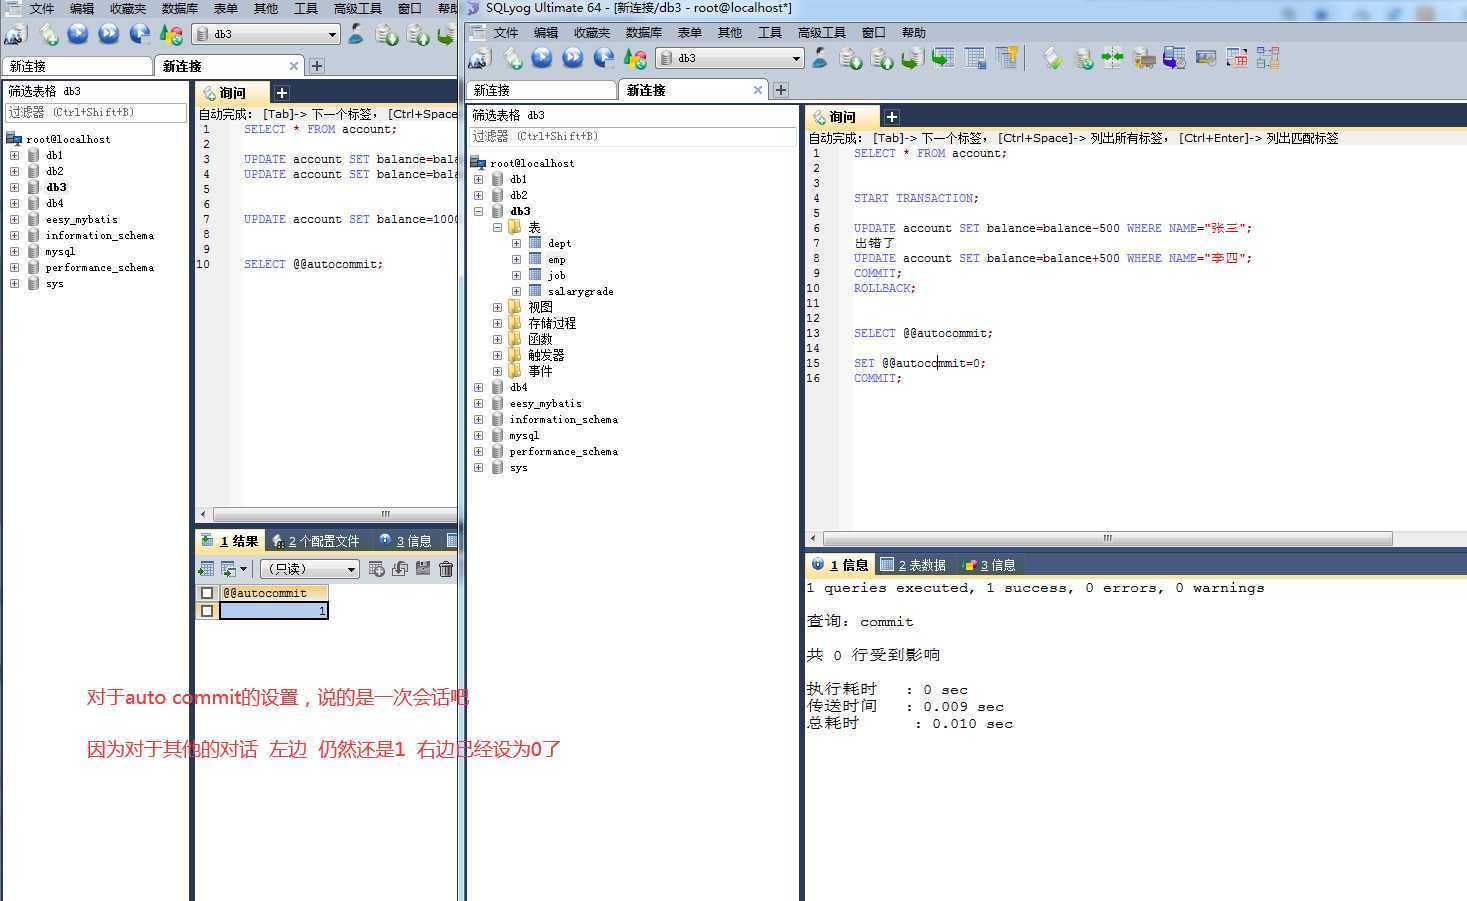Select salarygrade table in right window tree
Screen dimensions: 1467x901
580,291
